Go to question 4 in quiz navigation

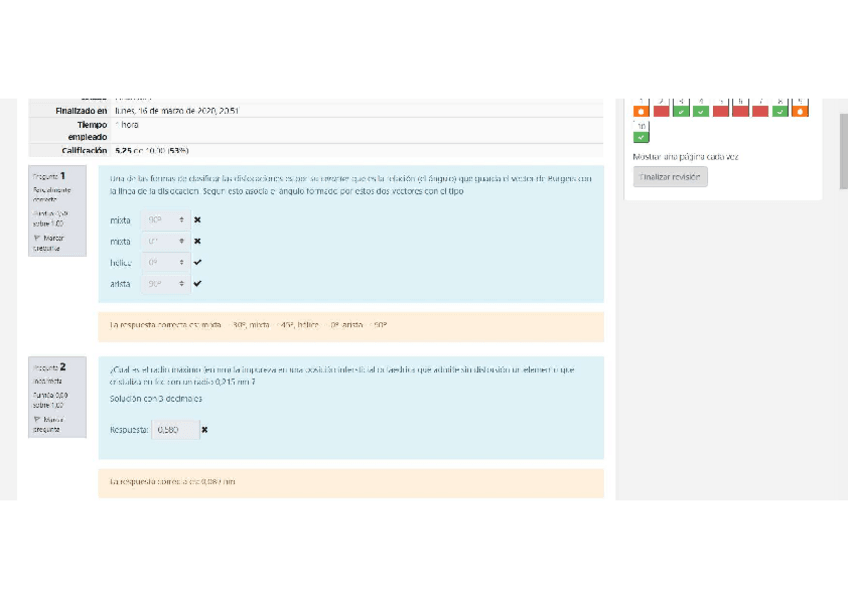click(701, 107)
